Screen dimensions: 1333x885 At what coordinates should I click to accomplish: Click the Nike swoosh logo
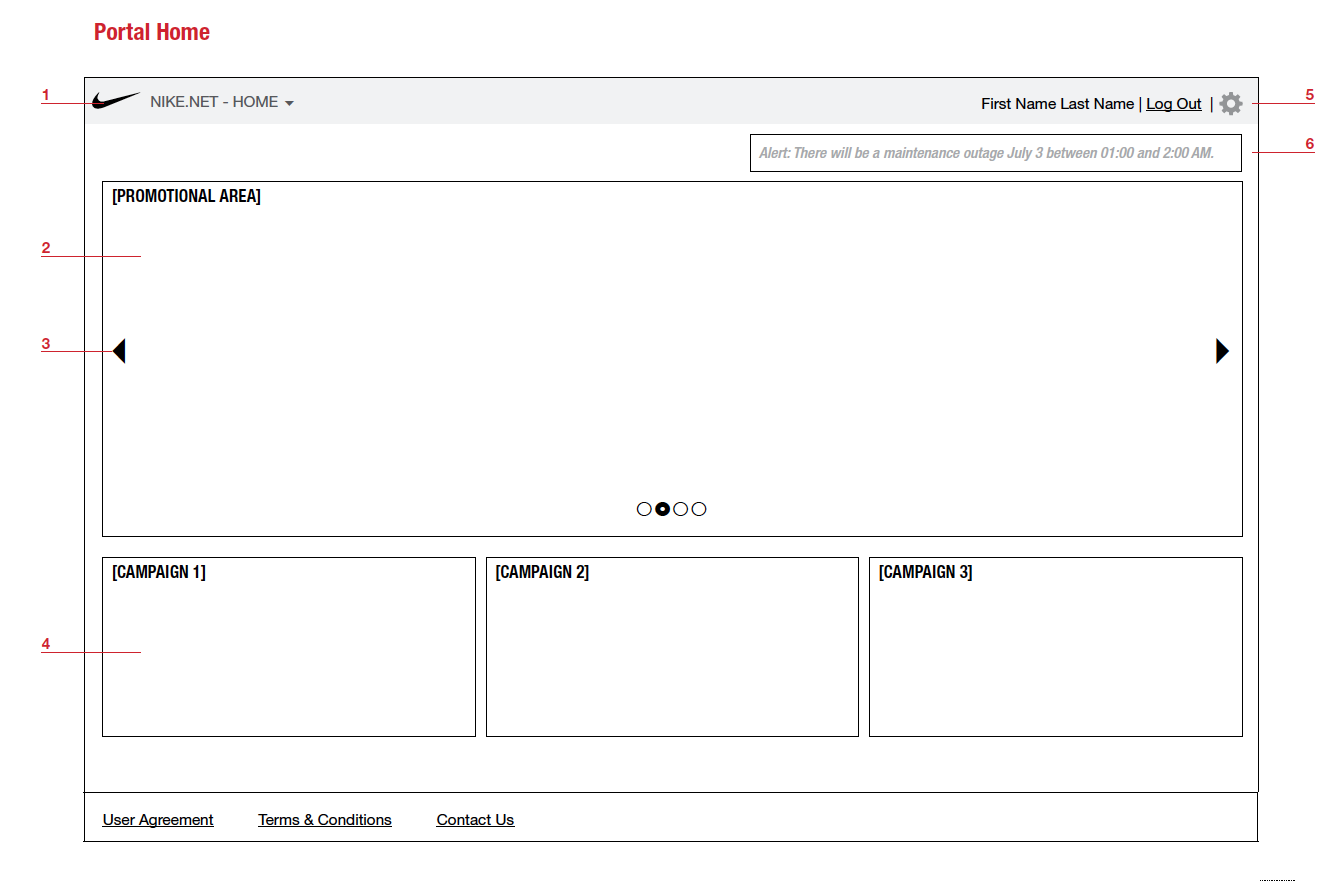(x=115, y=101)
